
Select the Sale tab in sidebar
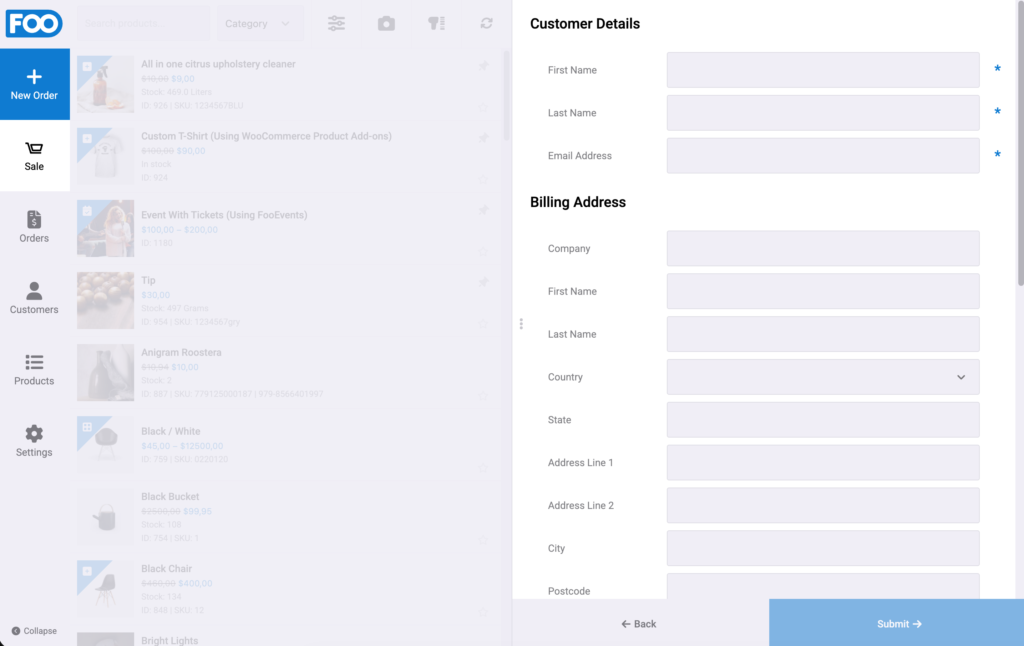coord(34,155)
